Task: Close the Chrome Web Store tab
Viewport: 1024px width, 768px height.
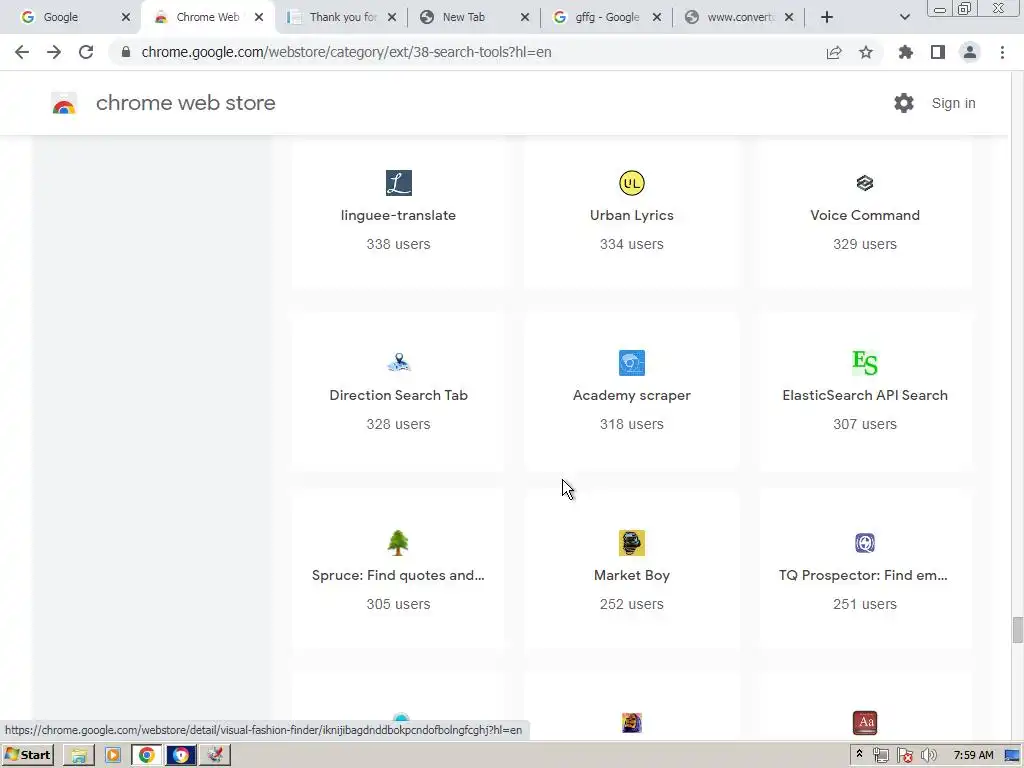Action: [x=259, y=17]
